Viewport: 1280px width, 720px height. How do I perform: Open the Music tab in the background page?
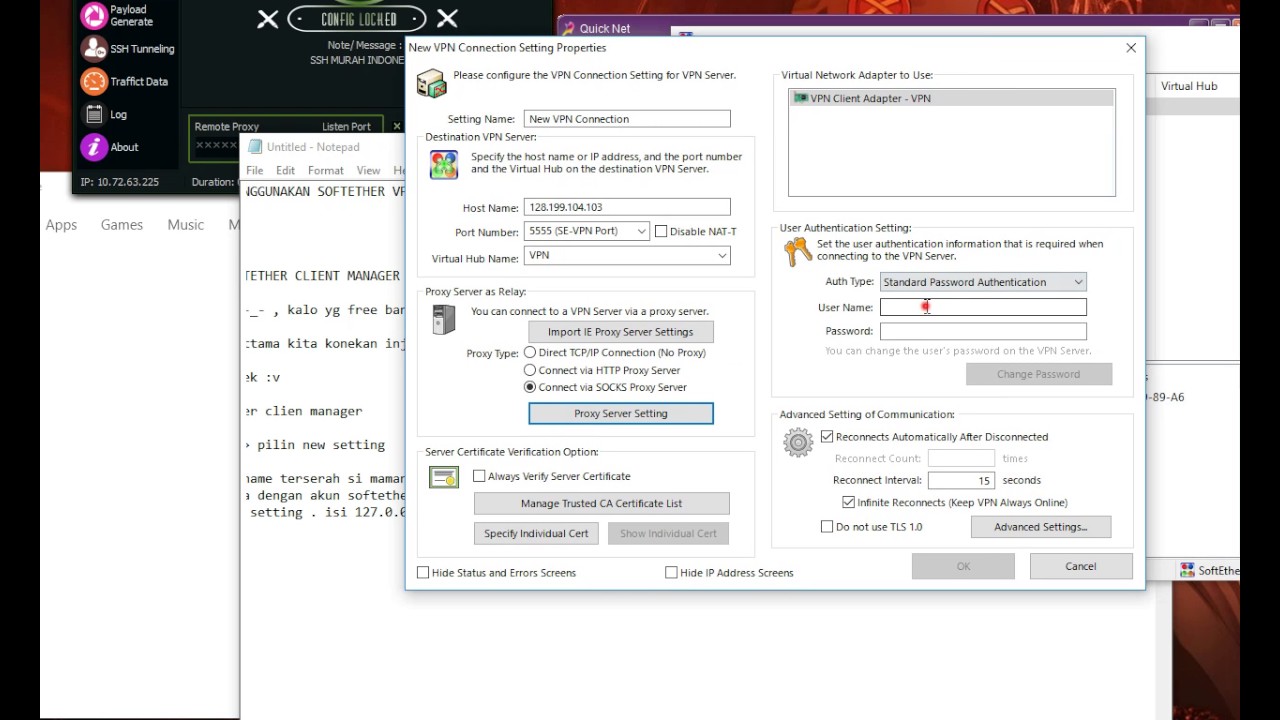tap(185, 225)
